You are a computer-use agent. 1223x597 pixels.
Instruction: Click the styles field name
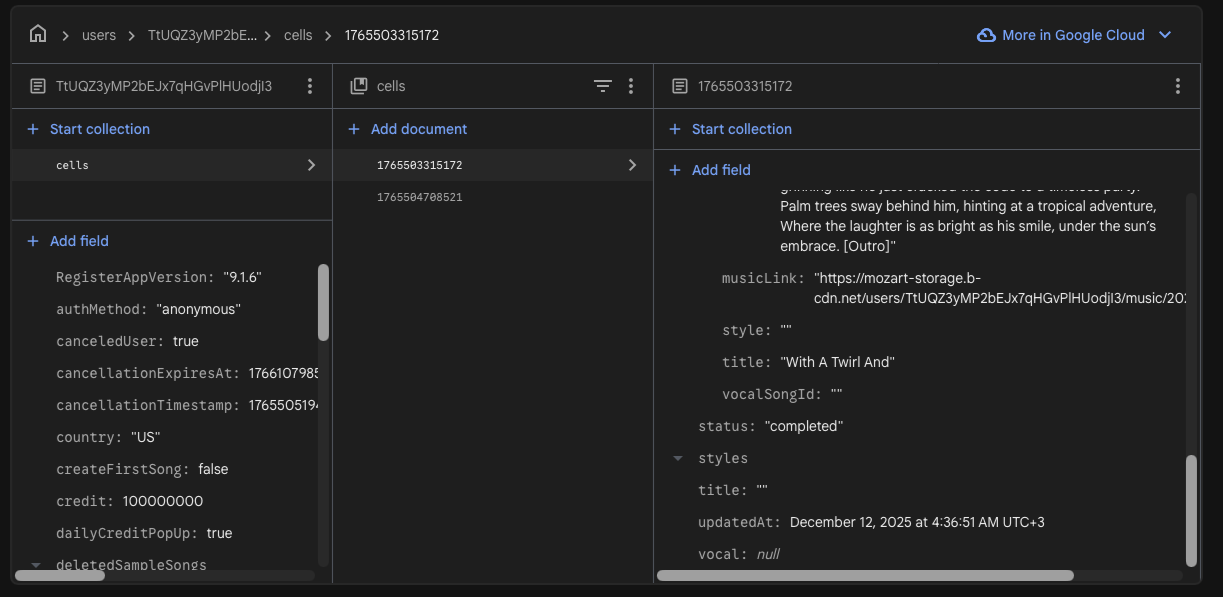pos(723,458)
